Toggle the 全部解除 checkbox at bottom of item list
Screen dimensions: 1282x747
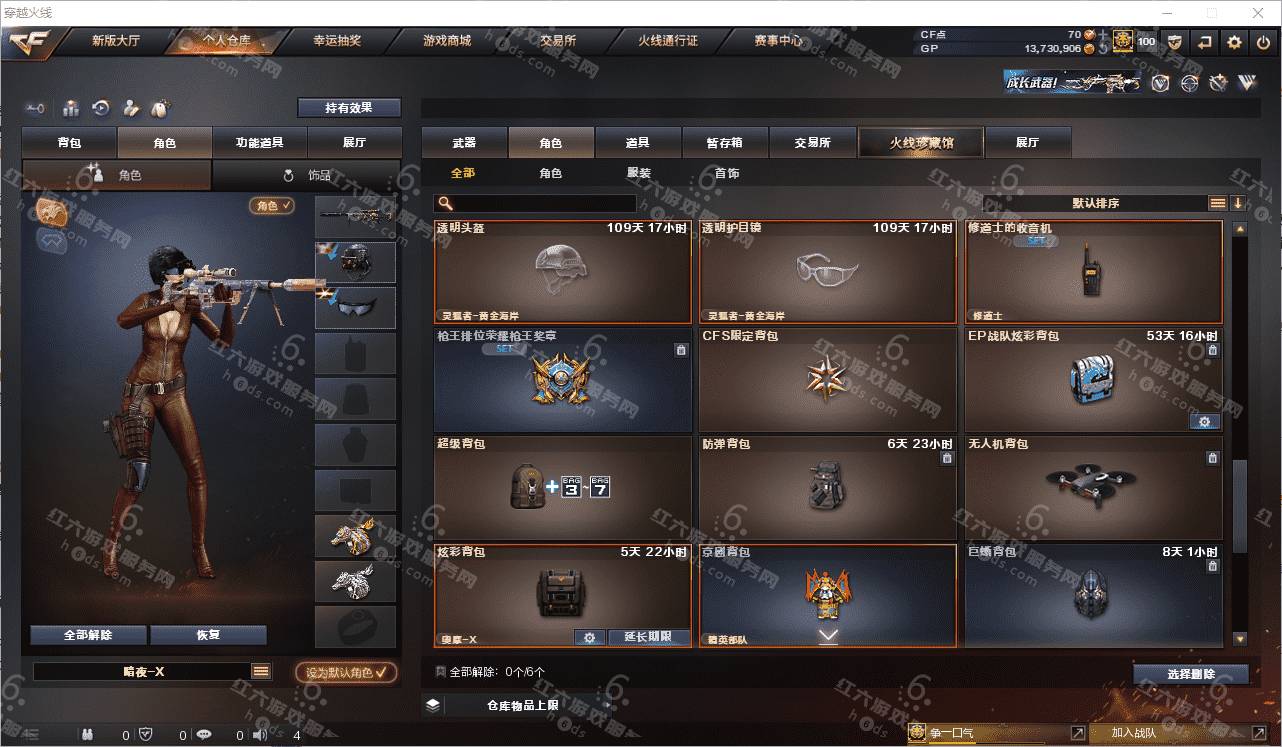(441, 672)
